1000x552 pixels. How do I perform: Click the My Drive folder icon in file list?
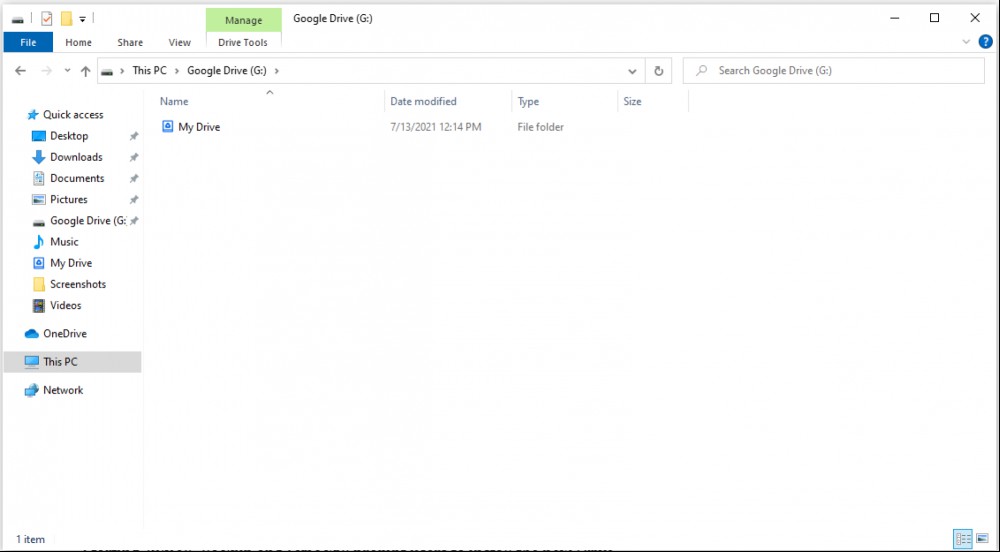pyautogui.click(x=168, y=126)
